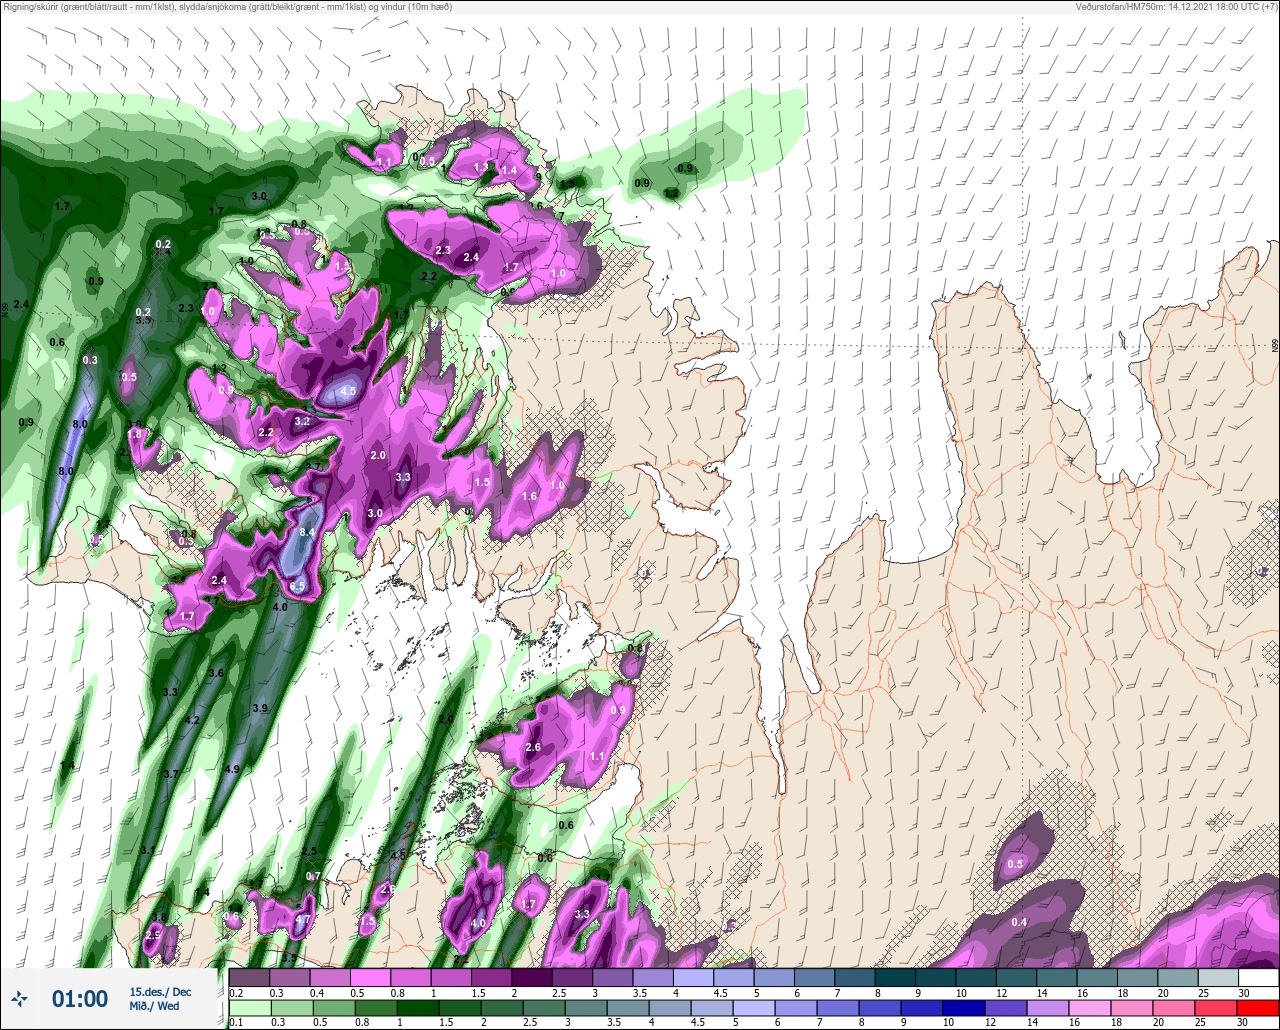
Task: Click the compass star logo beside the time
Action: coord(20,998)
